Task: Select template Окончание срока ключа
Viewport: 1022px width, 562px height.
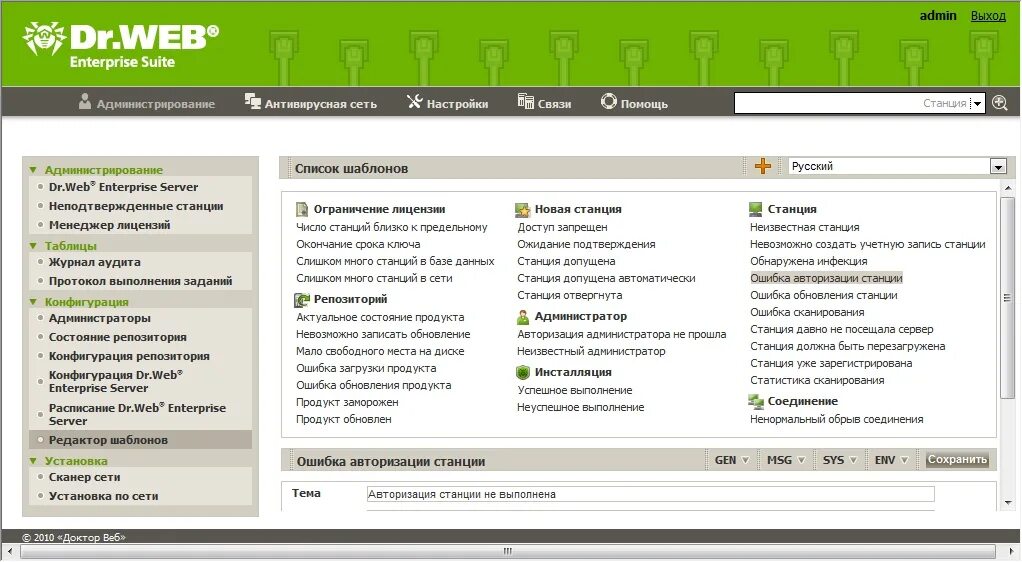Action: pos(358,244)
